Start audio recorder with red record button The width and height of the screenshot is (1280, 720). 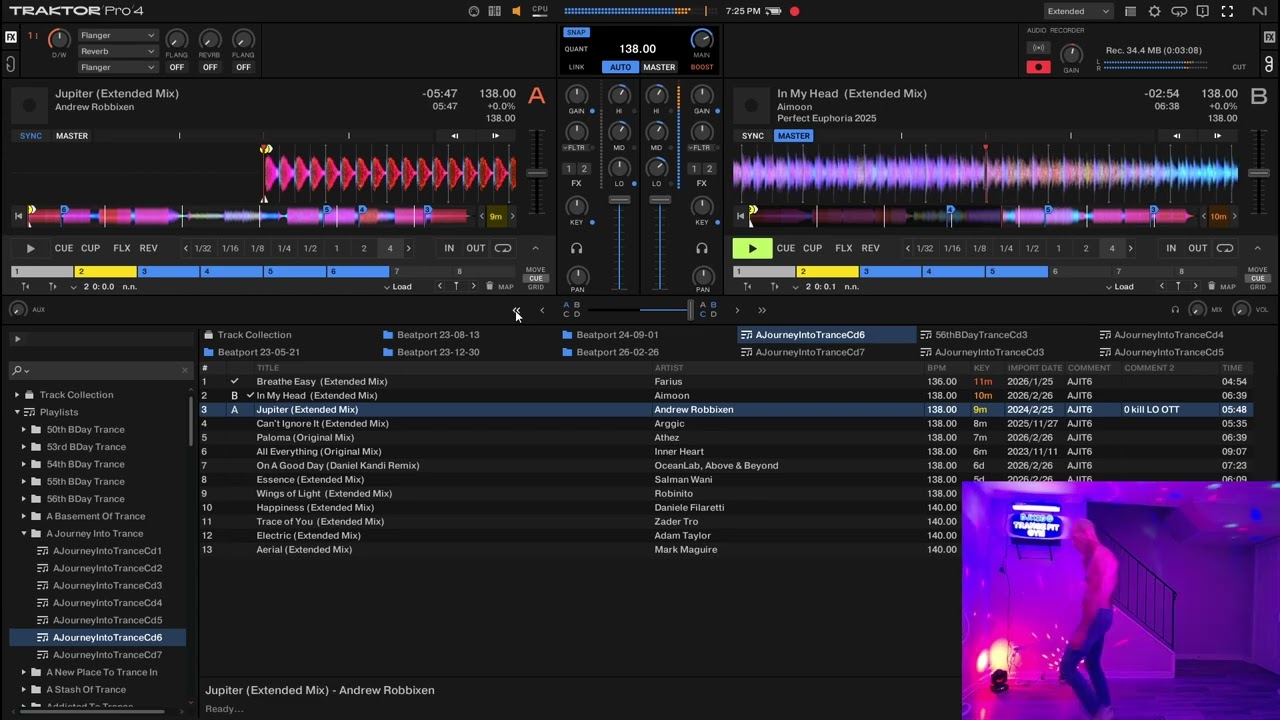pyautogui.click(x=1038, y=67)
